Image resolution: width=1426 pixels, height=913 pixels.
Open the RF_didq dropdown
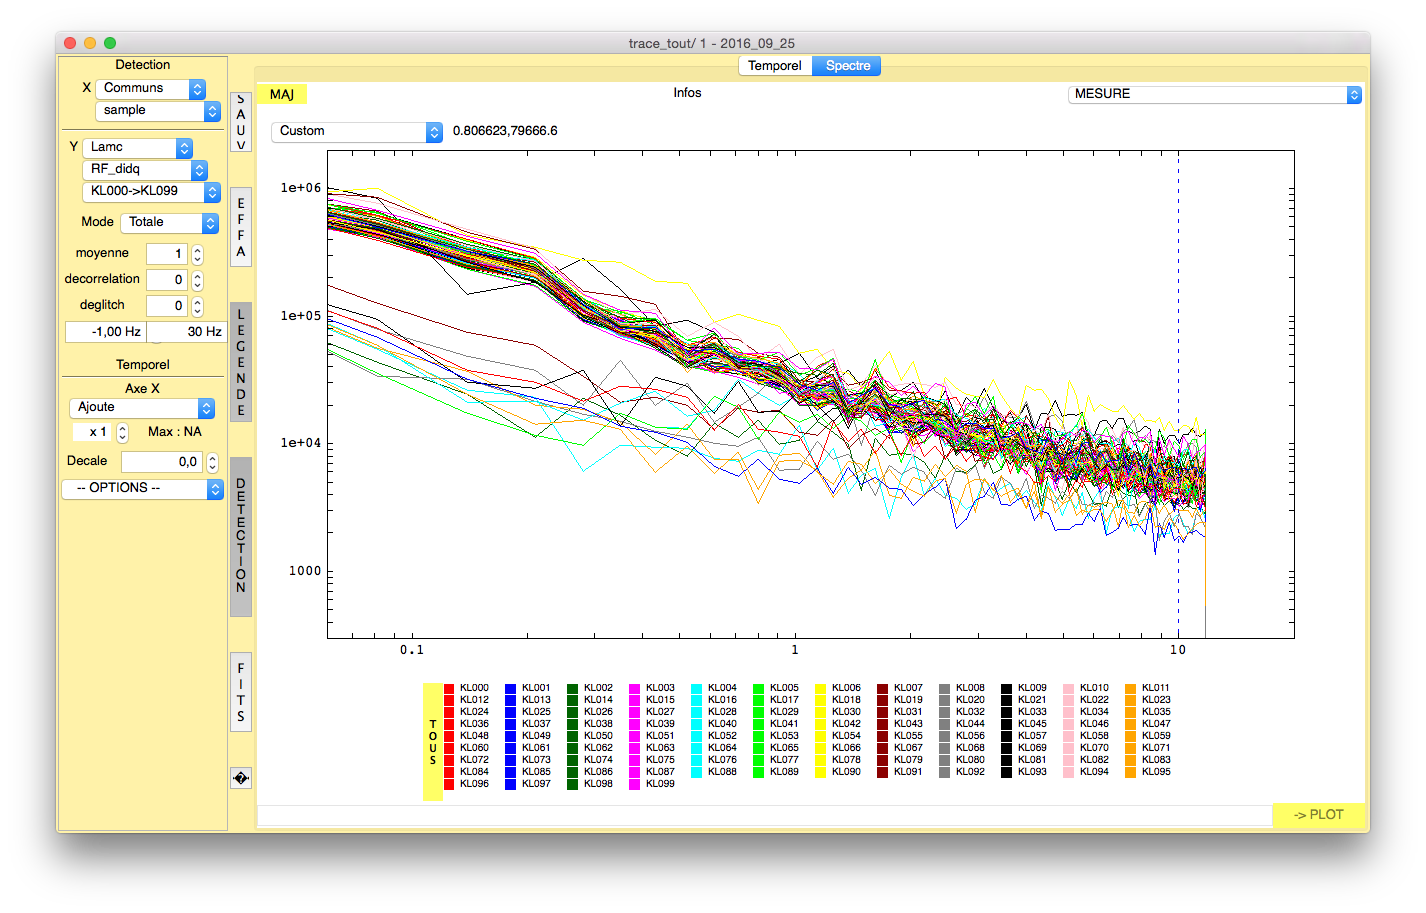tap(145, 170)
